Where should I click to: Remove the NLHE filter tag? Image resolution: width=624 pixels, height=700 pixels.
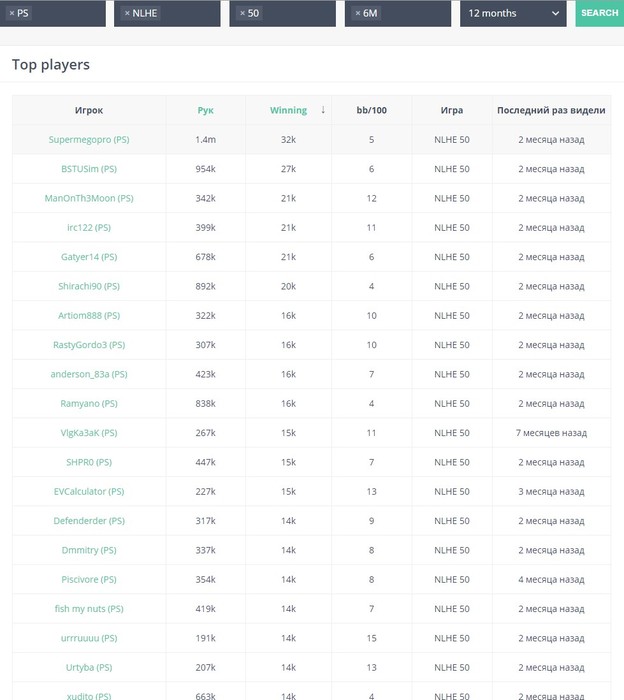pyautogui.click(x=127, y=14)
